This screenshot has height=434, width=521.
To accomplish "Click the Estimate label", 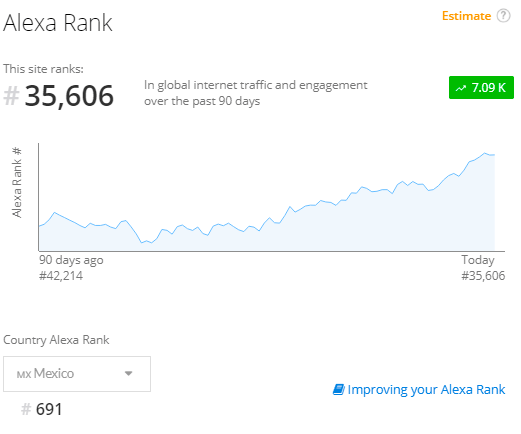I will (466, 16).
